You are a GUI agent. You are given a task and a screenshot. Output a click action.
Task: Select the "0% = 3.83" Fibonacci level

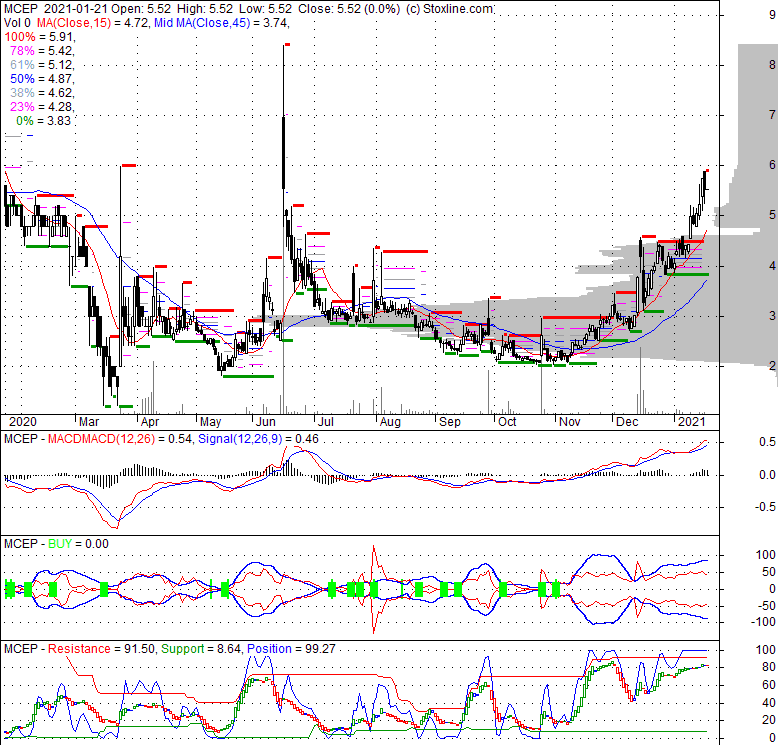tap(43, 120)
